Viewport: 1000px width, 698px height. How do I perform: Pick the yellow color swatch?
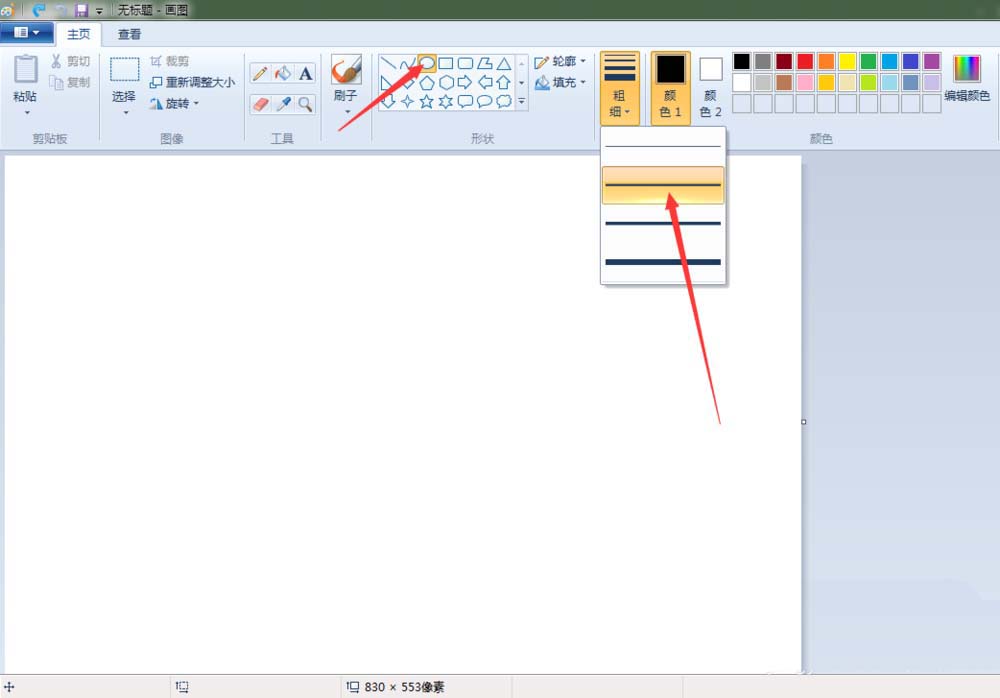847,61
